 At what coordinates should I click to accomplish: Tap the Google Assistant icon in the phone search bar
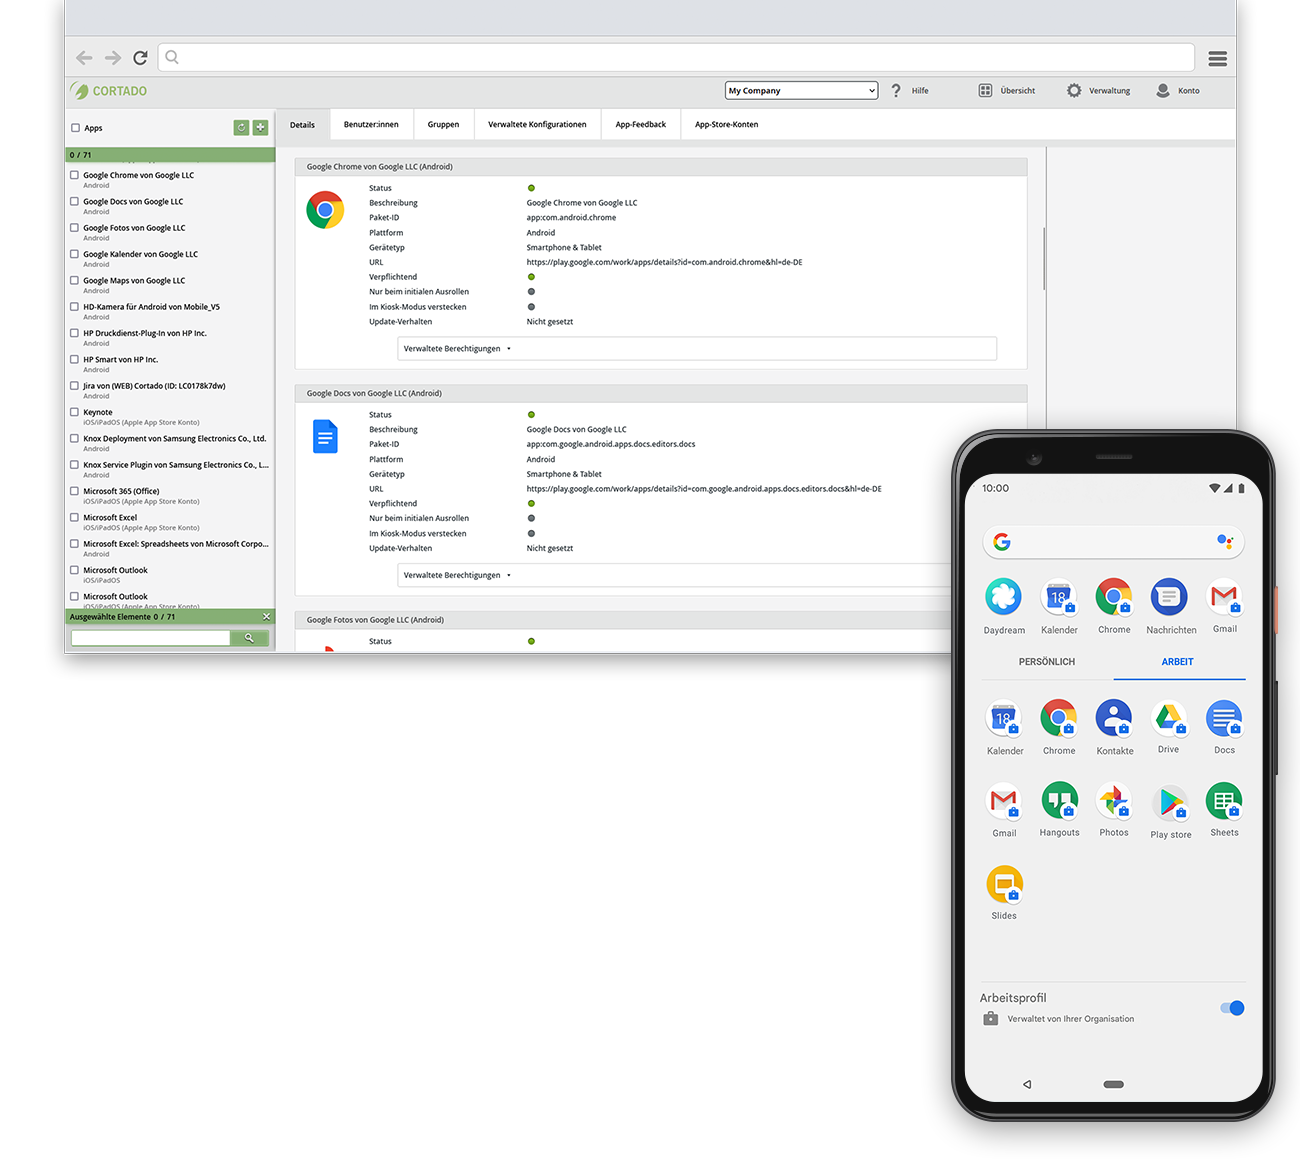(x=1225, y=541)
